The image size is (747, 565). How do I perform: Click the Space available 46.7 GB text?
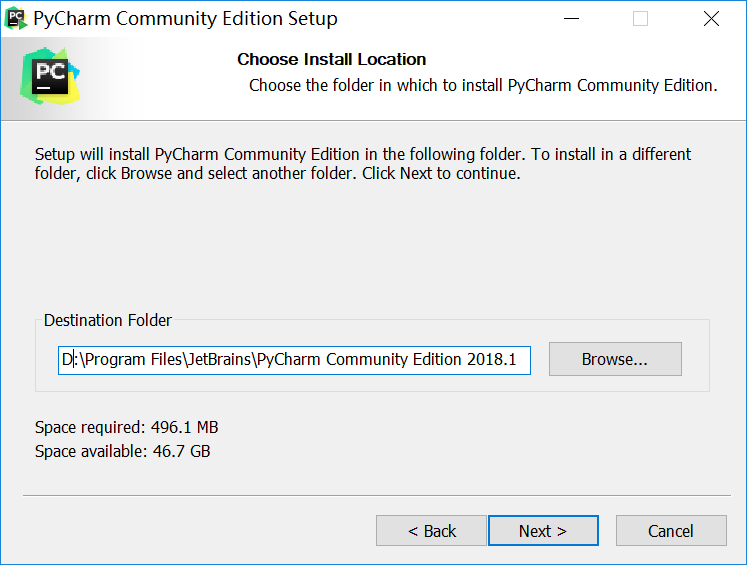[122, 451]
